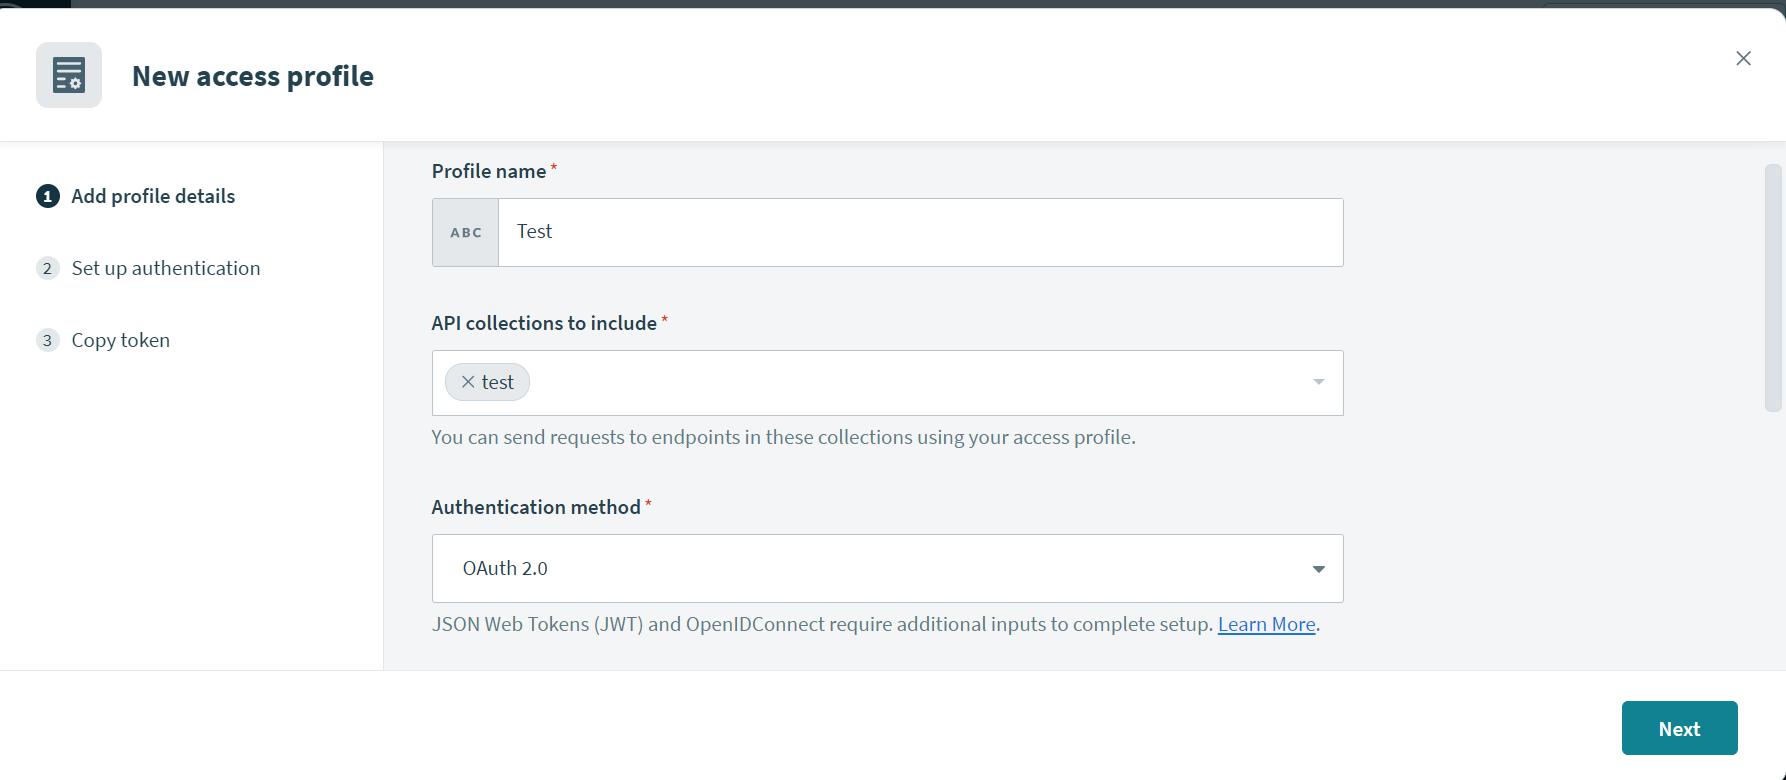Expand the API collections dropdown arrow
1786x780 pixels.
[x=1318, y=382]
